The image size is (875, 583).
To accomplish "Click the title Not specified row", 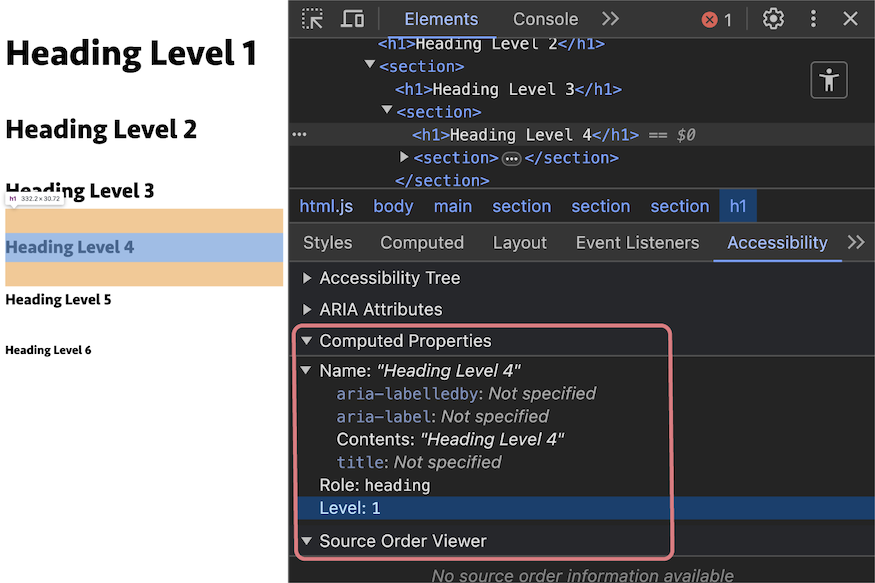I will pos(419,462).
